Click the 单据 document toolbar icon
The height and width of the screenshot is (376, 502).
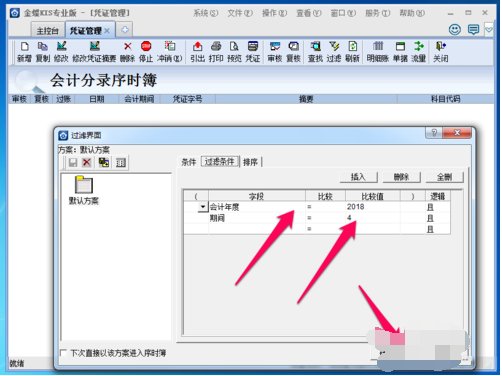click(x=400, y=52)
